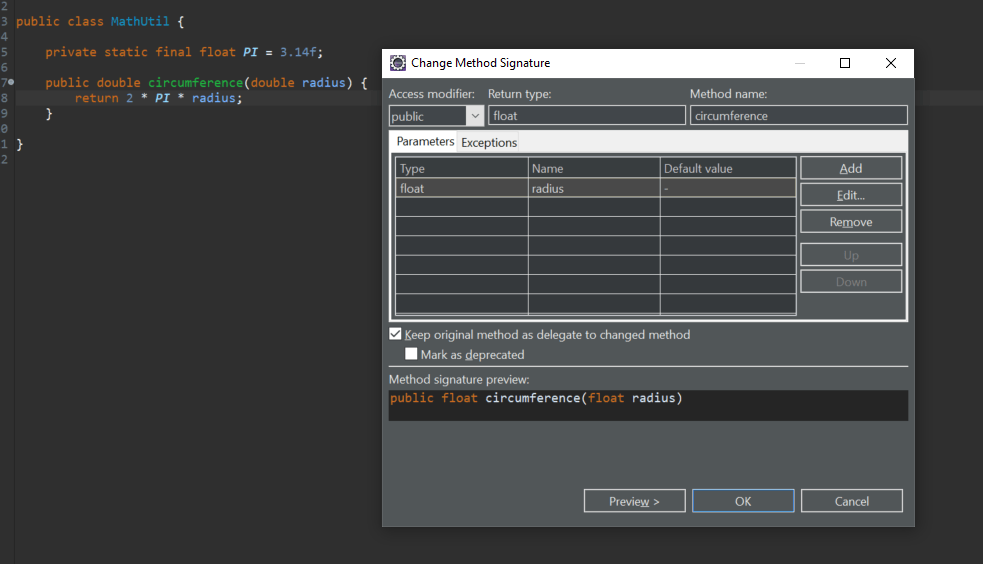
Task: Select the radius name cell
Action: point(594,188)
